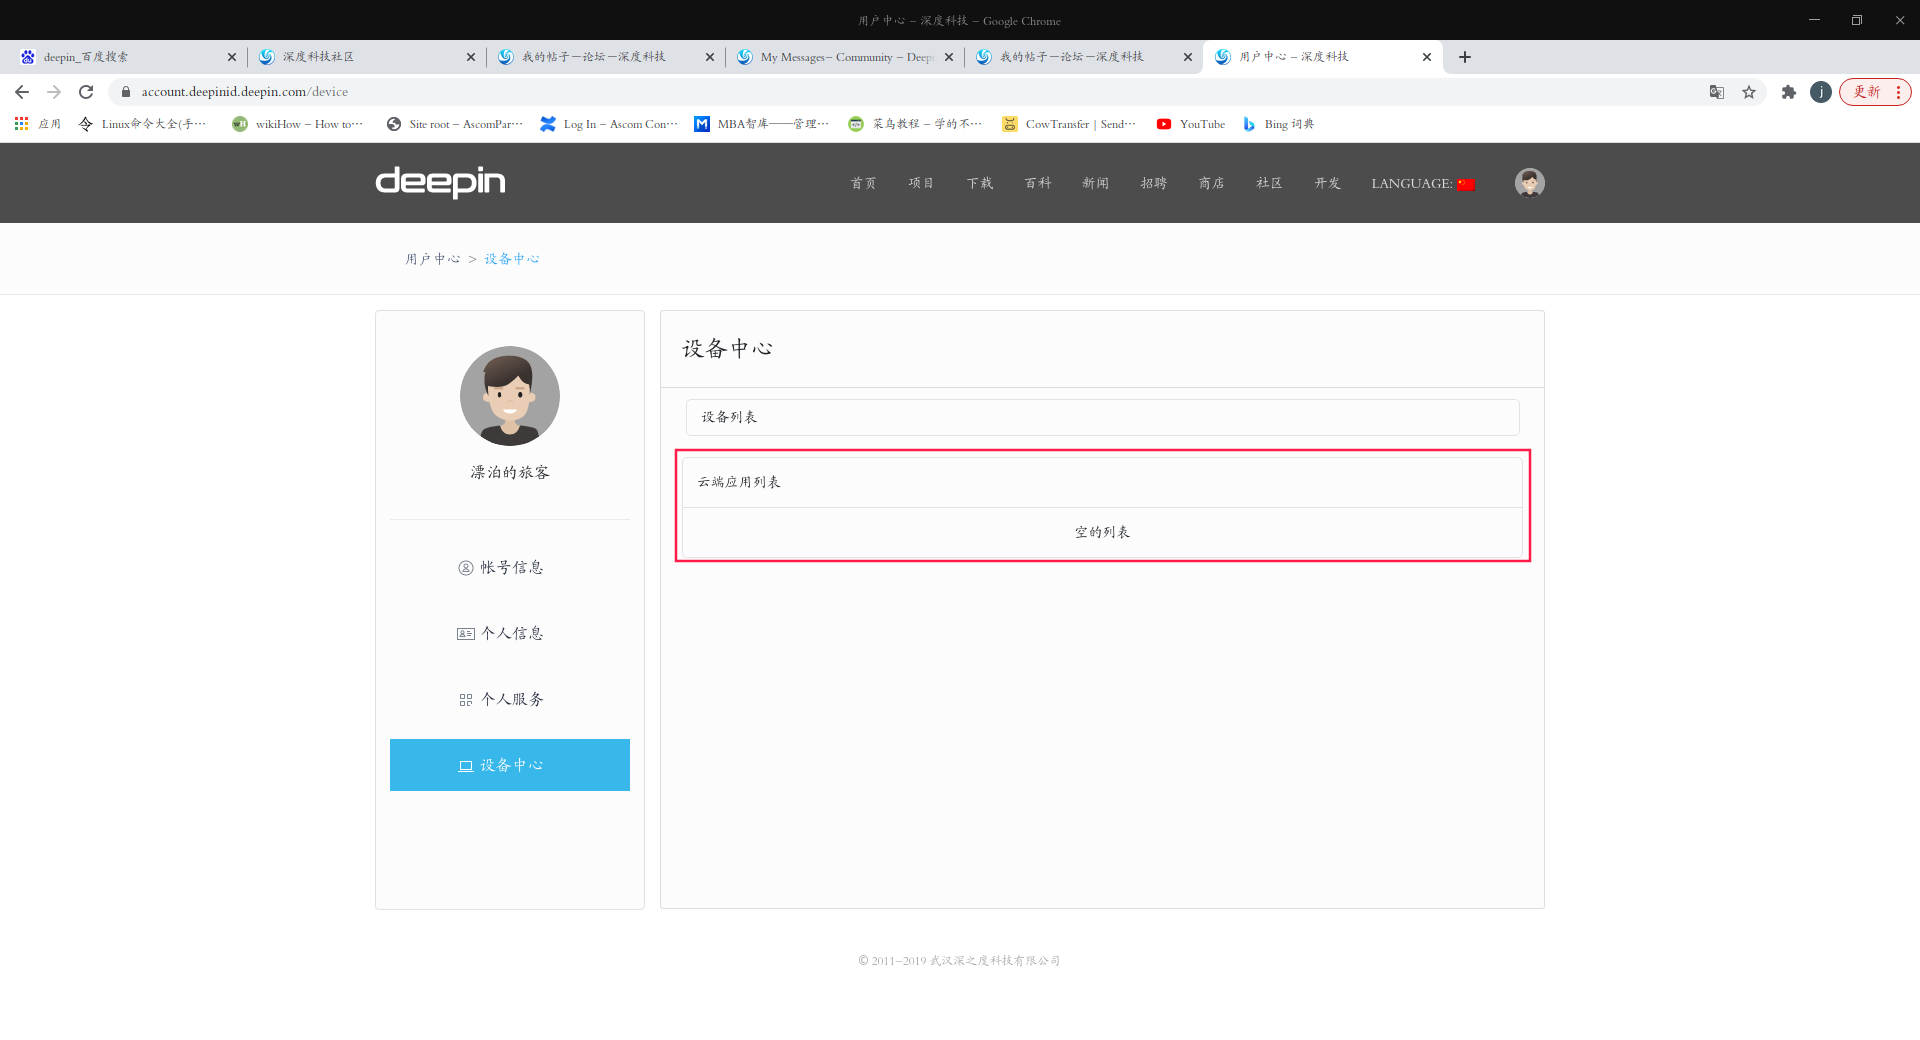The image size is (1920, 1040).
Task: Open 项目 in the navigation menu
Action: tap(922, 183)
